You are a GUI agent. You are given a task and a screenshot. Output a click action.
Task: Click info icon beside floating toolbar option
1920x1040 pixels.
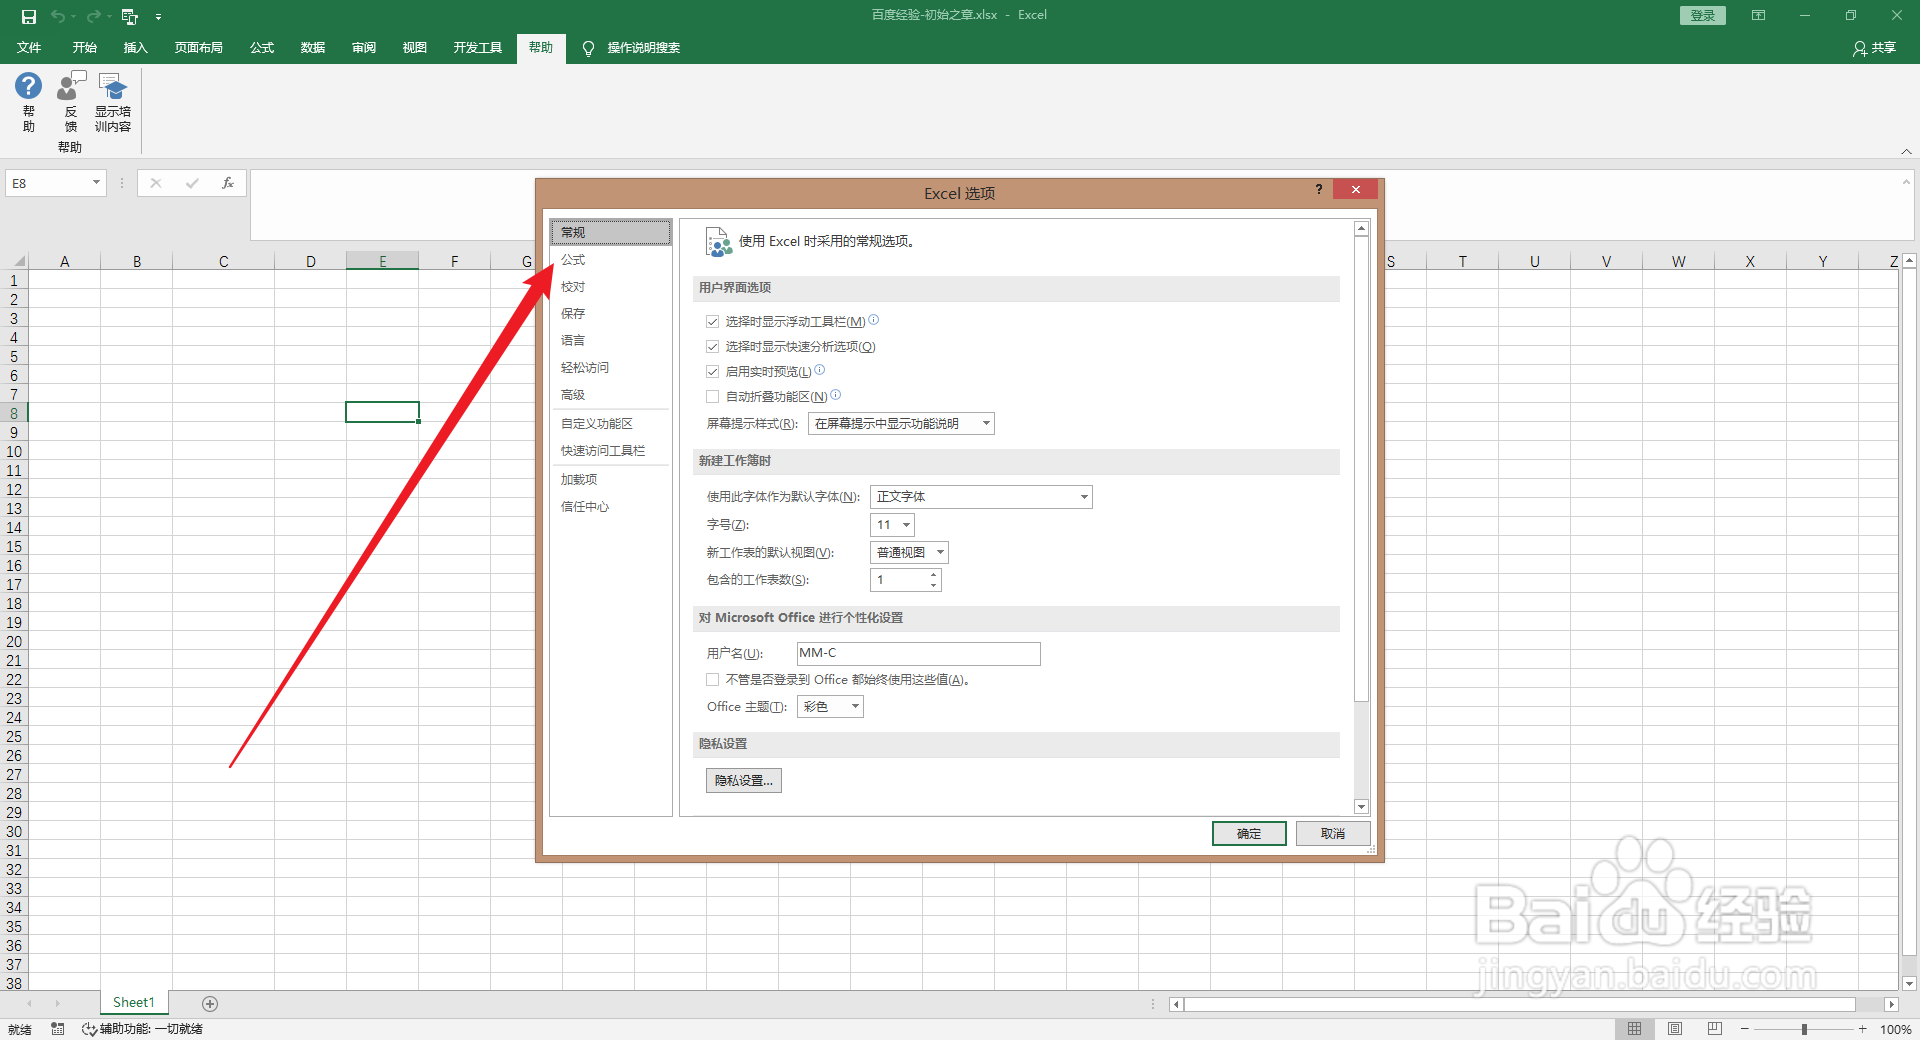point(873,320)
